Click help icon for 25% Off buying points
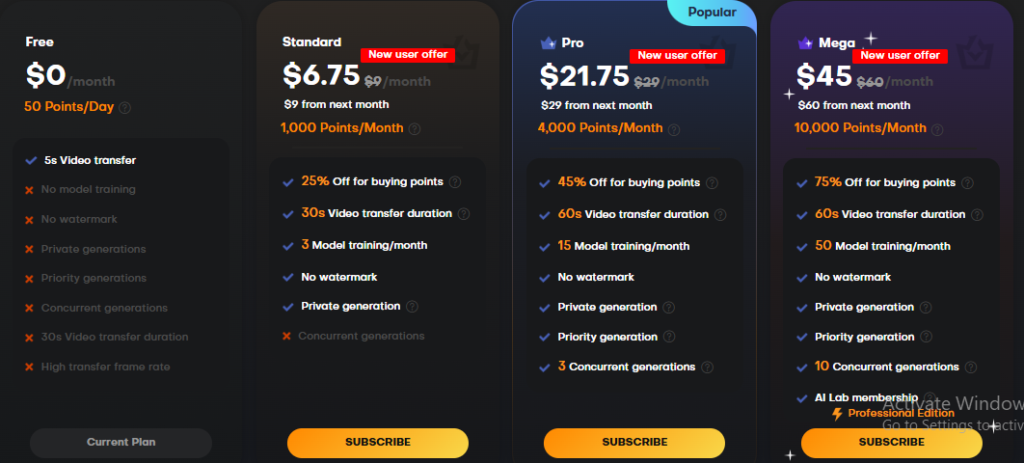 (455, 182)
